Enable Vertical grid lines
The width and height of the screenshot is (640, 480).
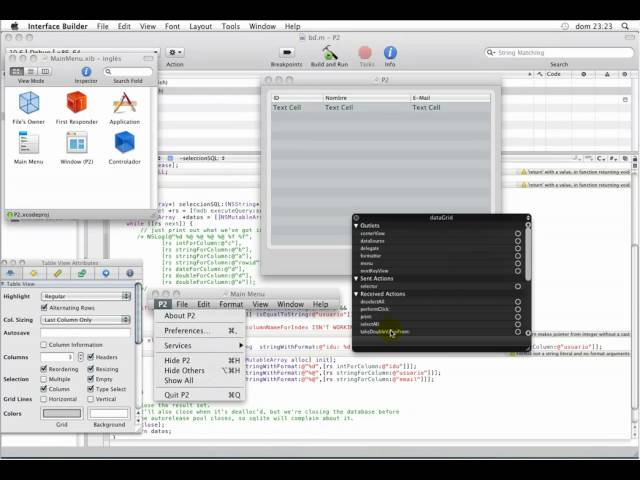[91, 399]
